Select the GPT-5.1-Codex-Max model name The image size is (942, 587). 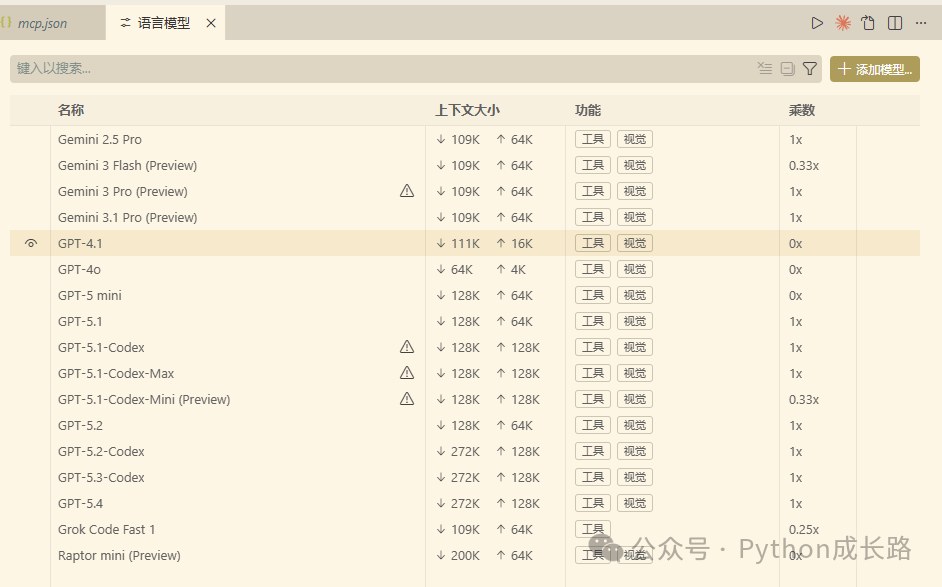[116, 373]
